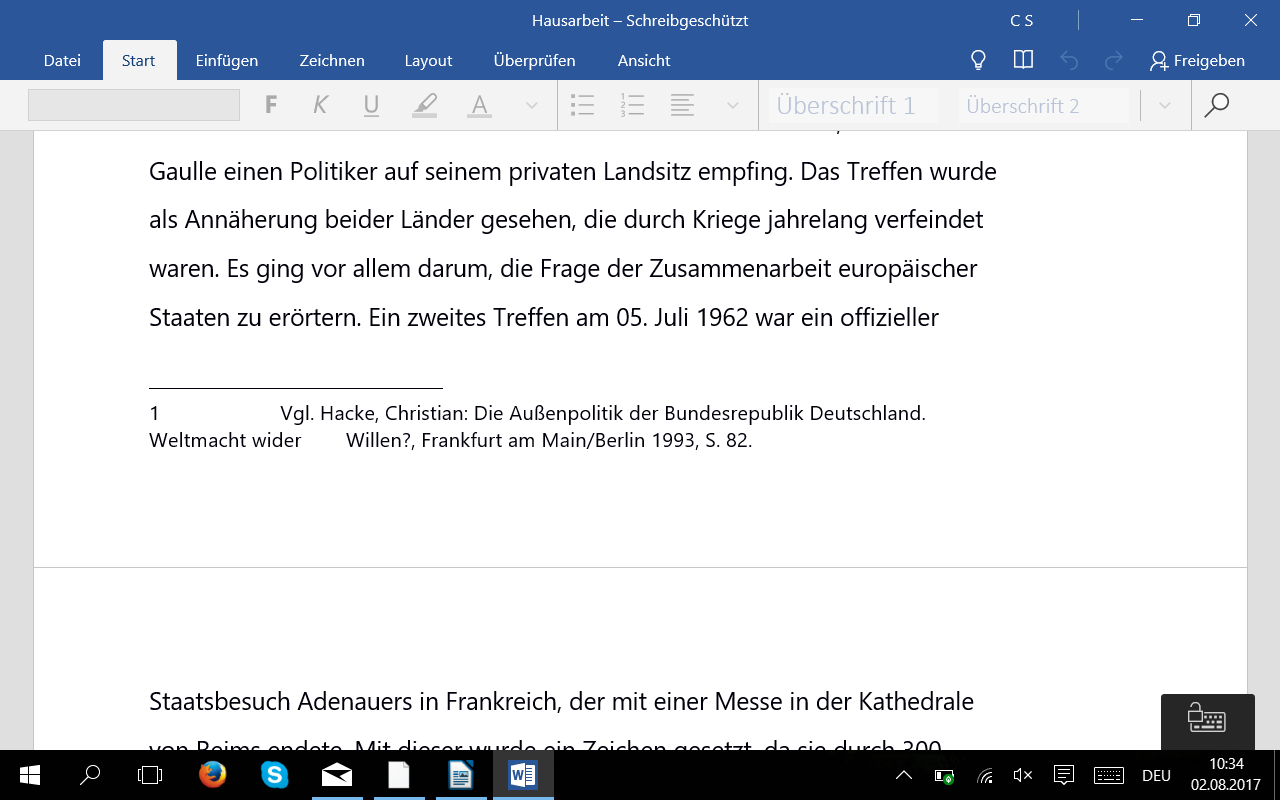The width and height of the screenshot is (1280, 800).
Task: Click footnote number 1
Action: pyautogui.click(x=155, y=413)
